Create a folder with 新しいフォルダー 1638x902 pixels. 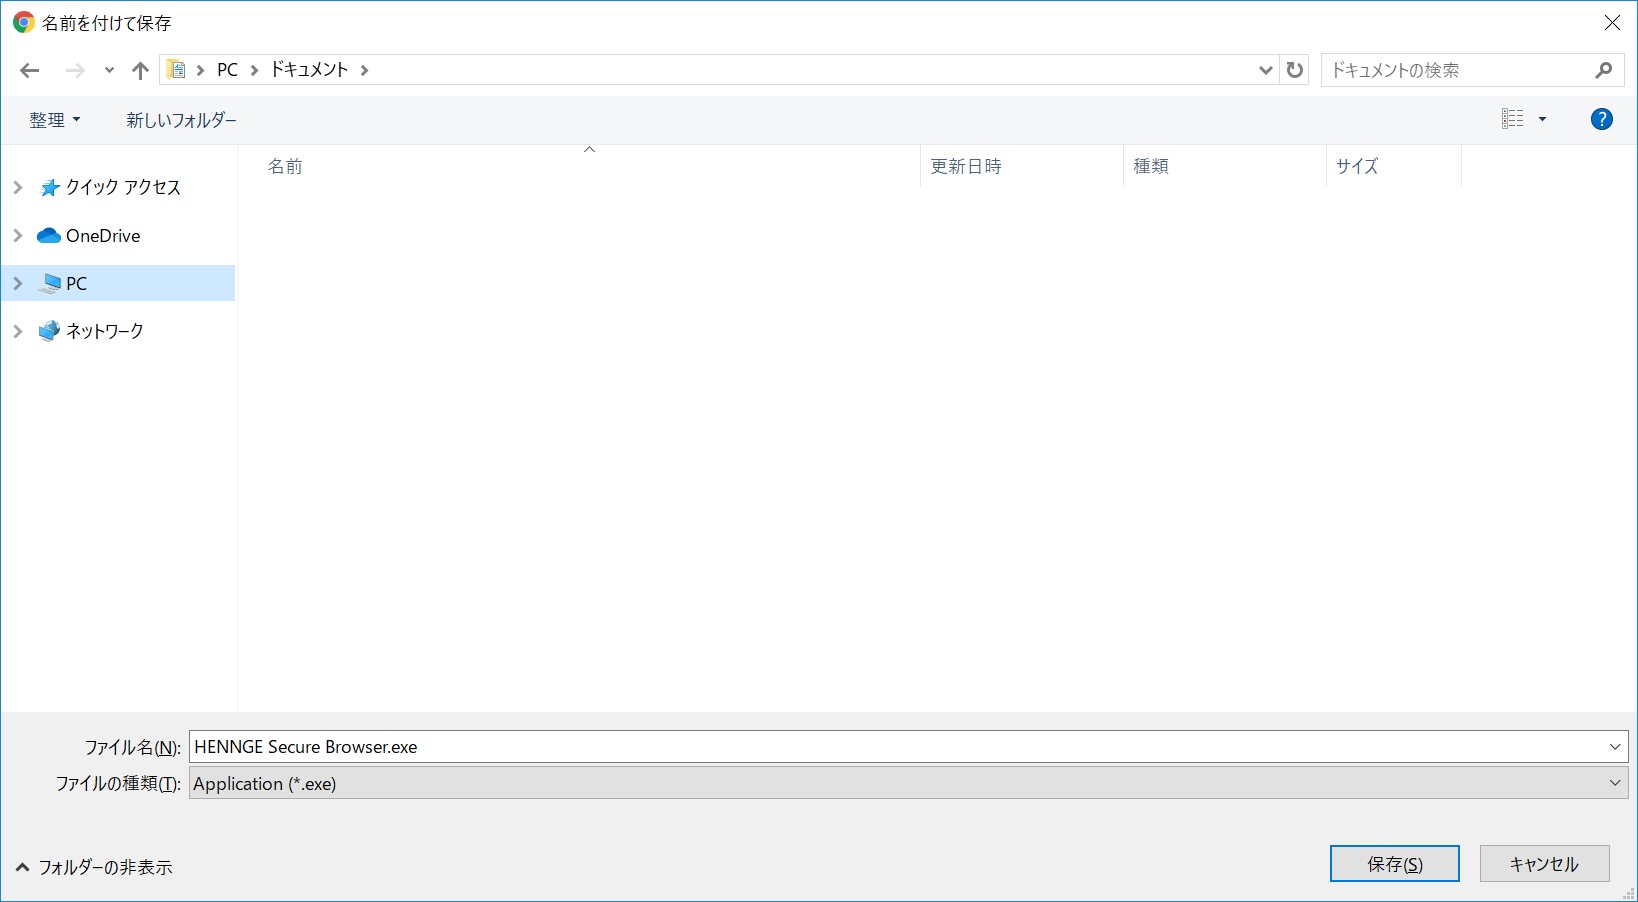pos(181,120)
